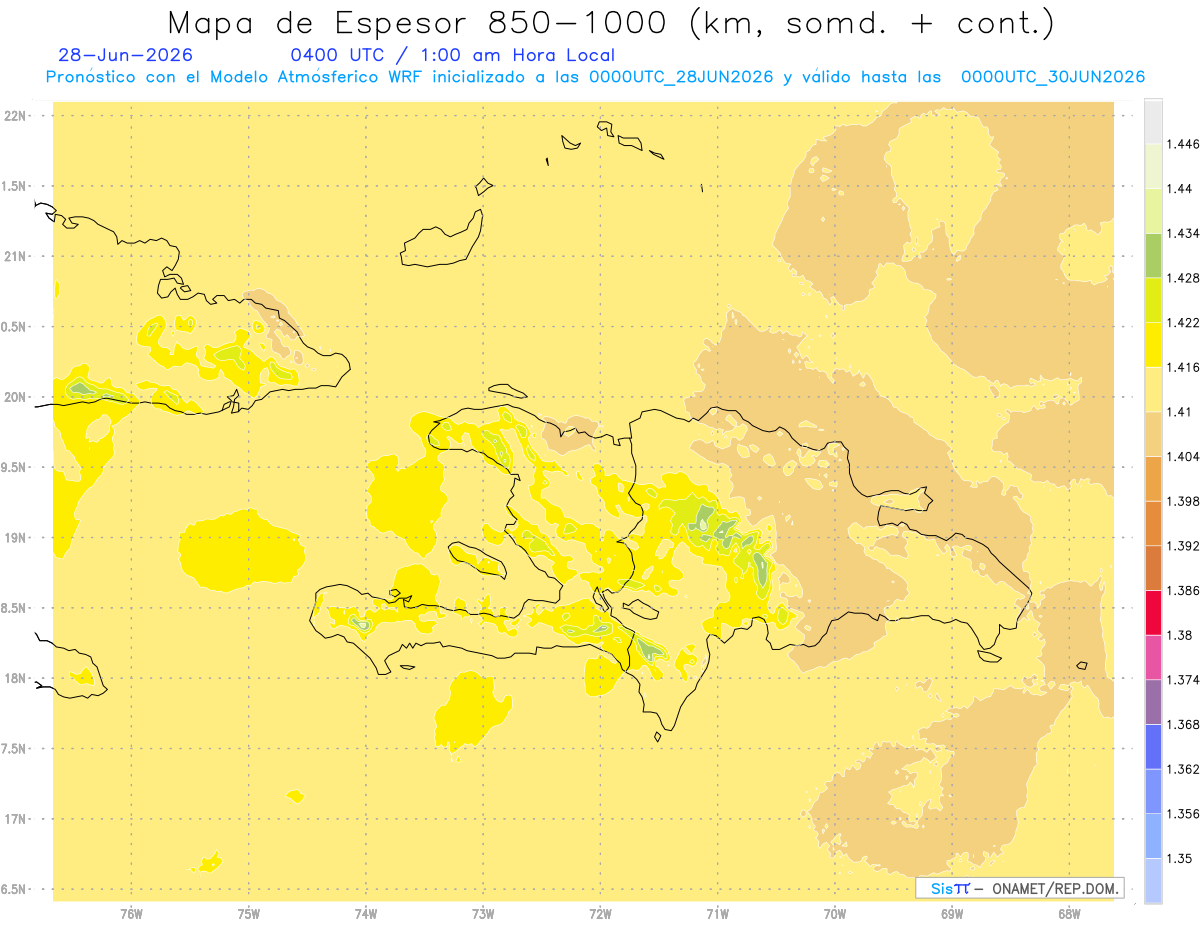Select the bright yellow swatch between 1.416 and 1.422
The width and height of the screenshot is (1200, 927).
[1153, 344]
